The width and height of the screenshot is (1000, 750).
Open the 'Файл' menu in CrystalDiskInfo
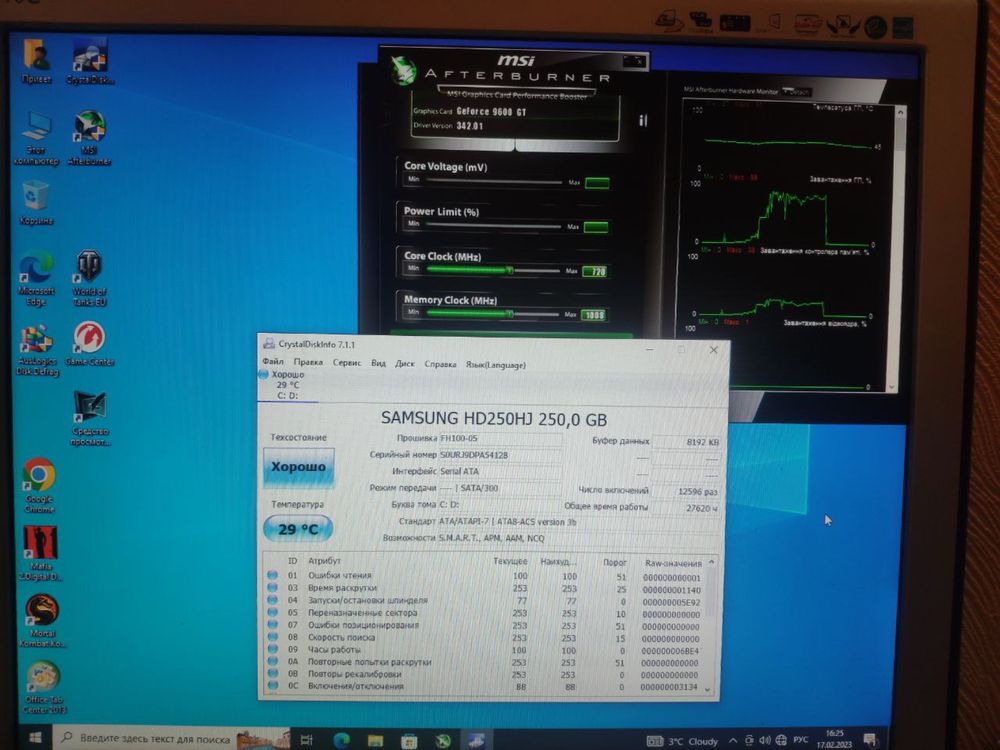click(x=273, y=362)
